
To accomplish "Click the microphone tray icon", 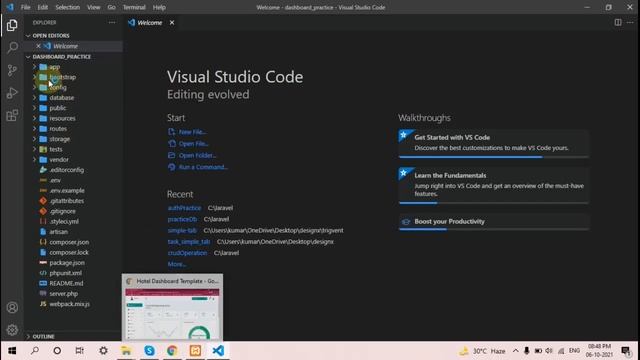I will click(527, 351).
